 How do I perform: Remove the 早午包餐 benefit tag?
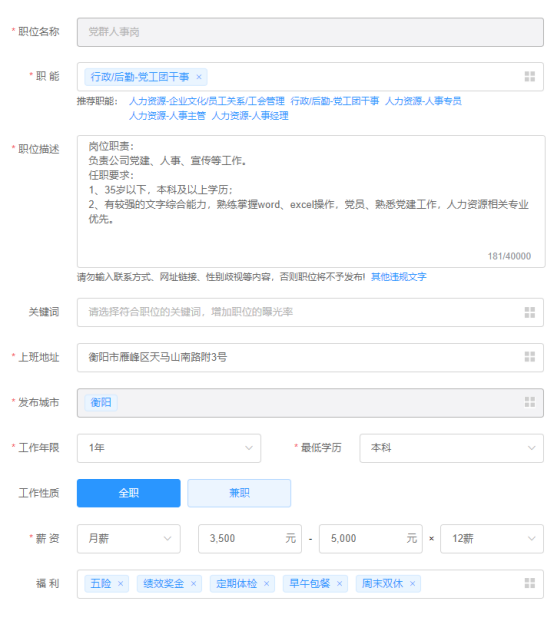339,584
